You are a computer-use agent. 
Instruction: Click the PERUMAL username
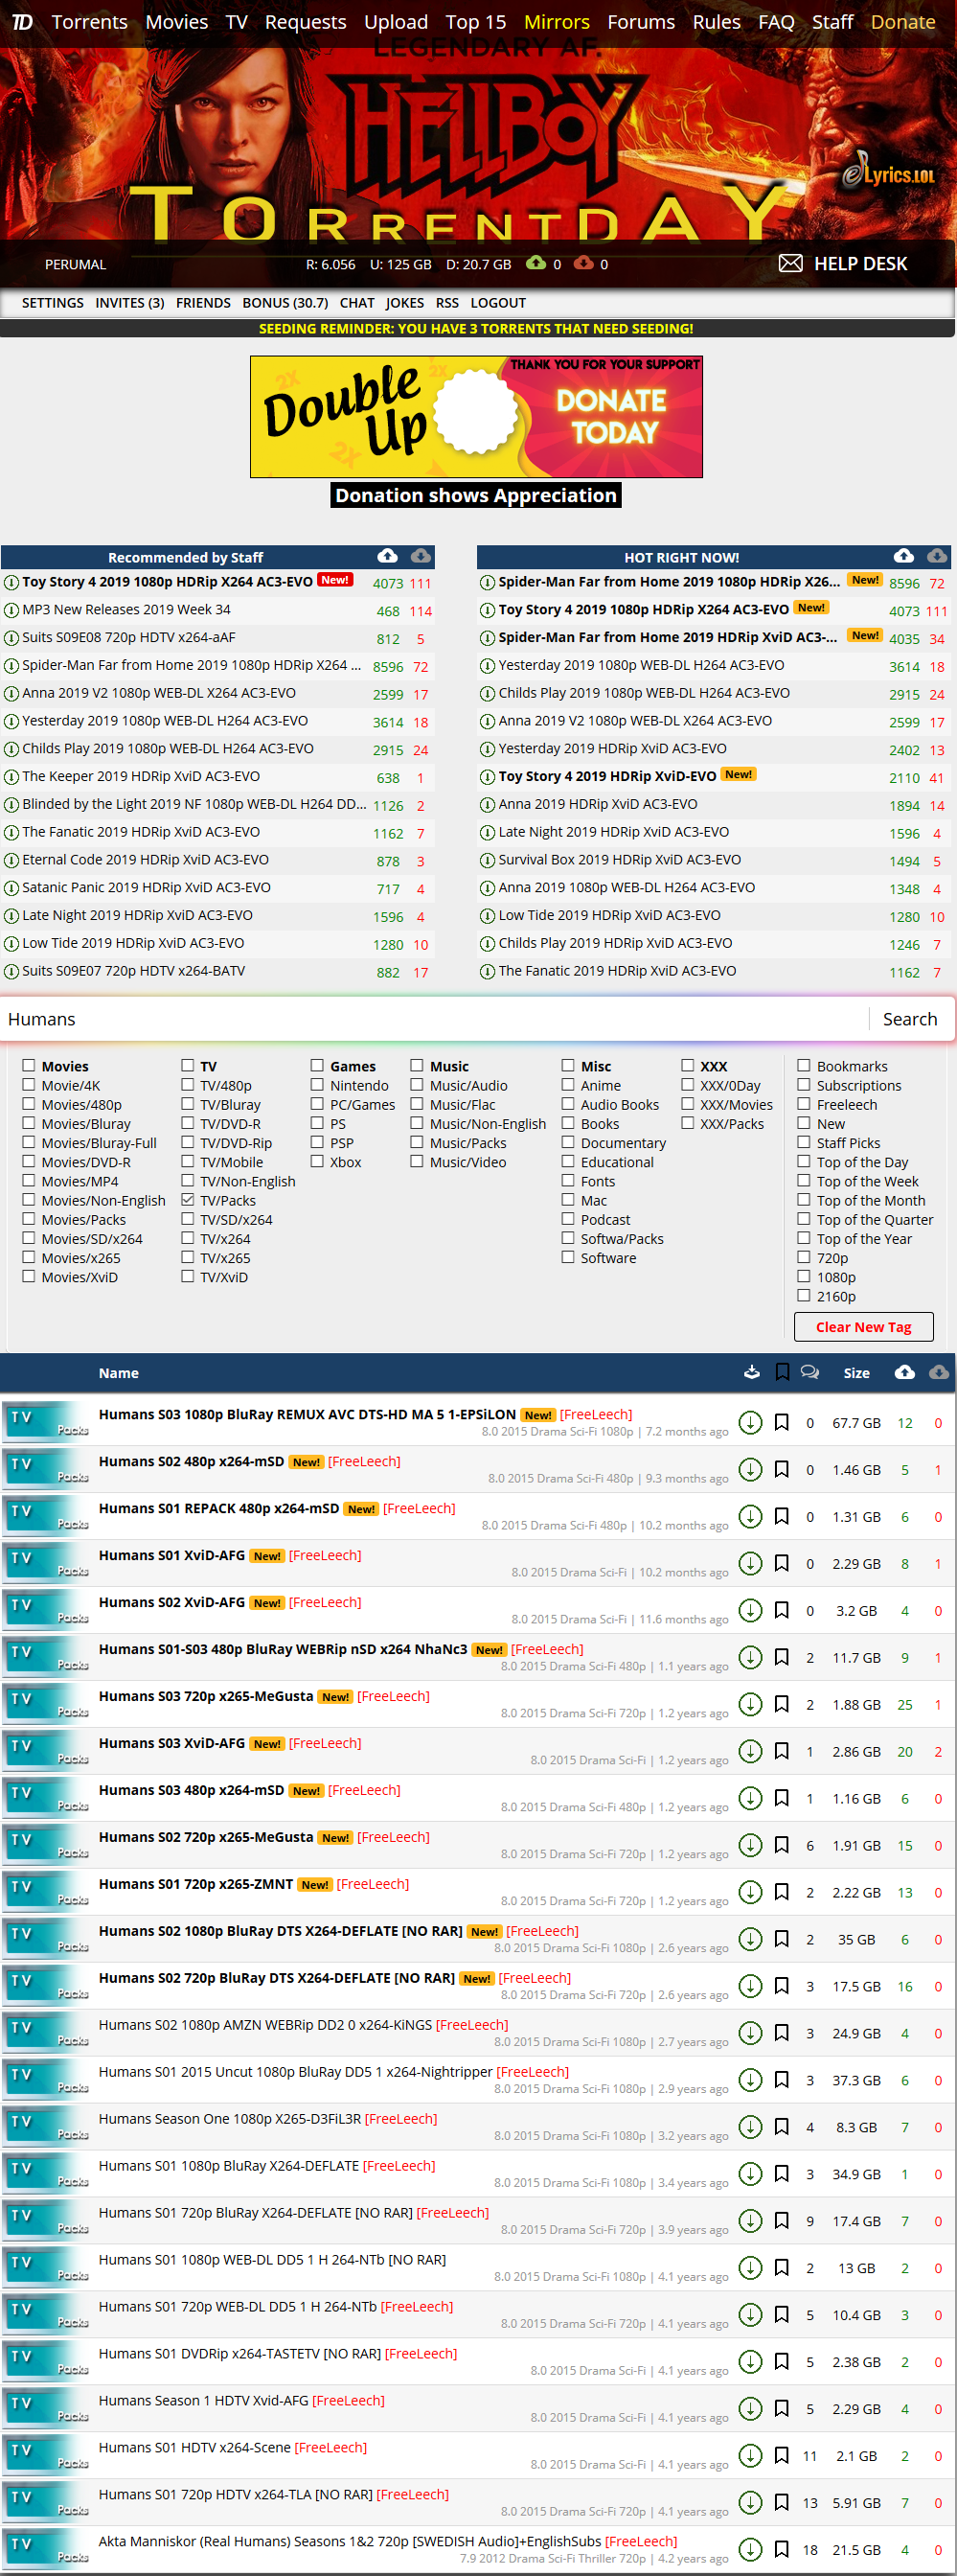click(x=75, y=264)
